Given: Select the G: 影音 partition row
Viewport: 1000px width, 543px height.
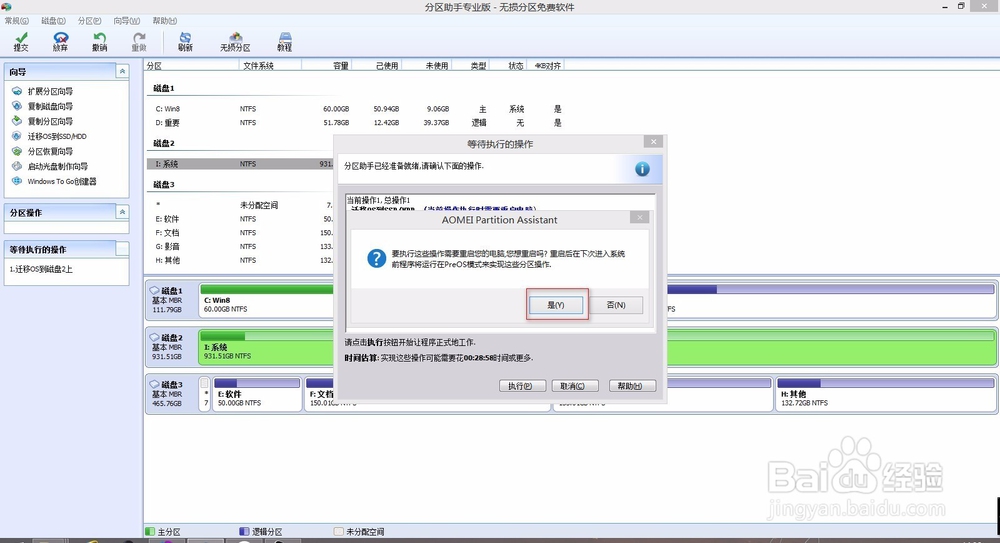Looking at the screenshot, I should click(x=240, y=246).
